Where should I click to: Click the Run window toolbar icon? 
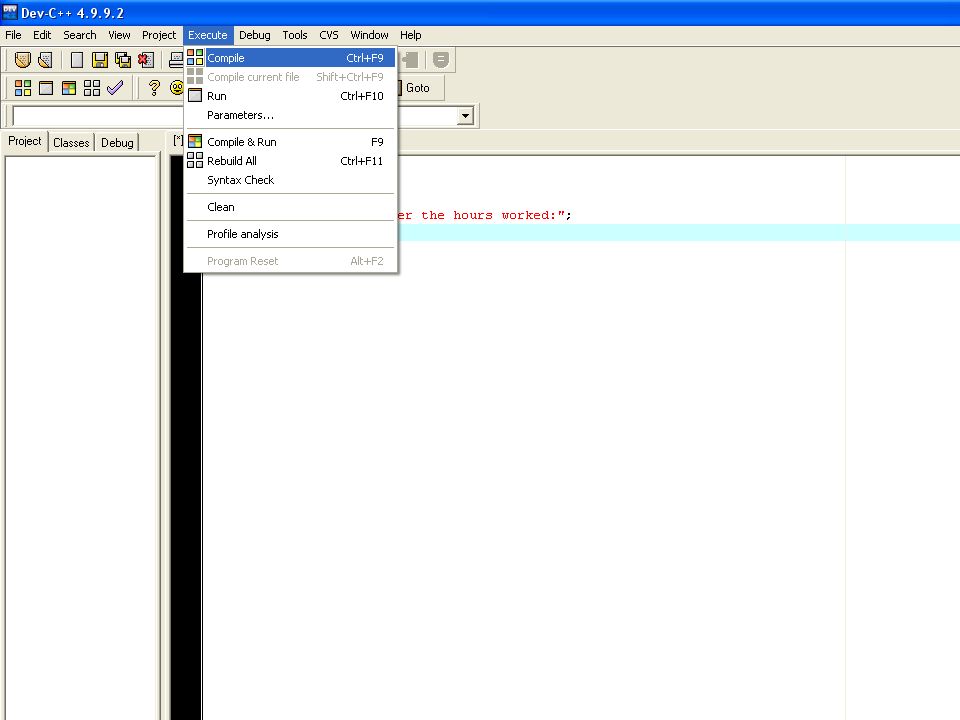46,88
